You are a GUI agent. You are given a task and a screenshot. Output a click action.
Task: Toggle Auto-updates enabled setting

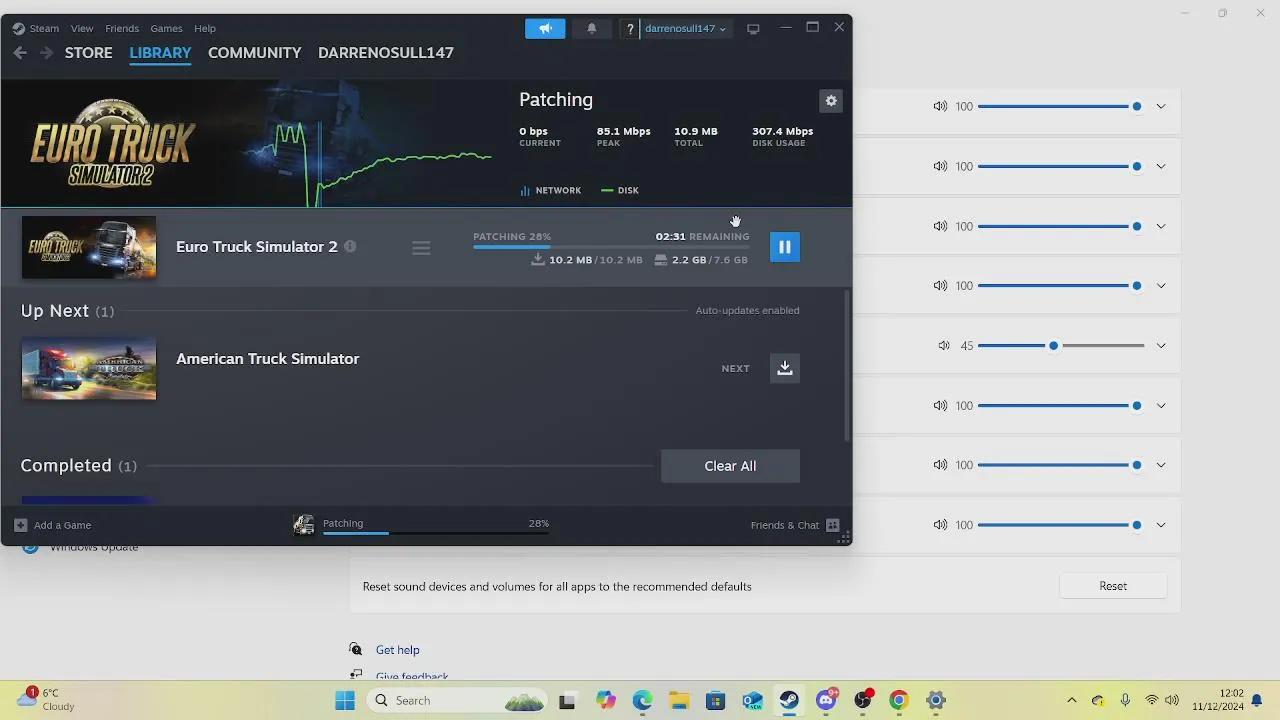[747, 310]
